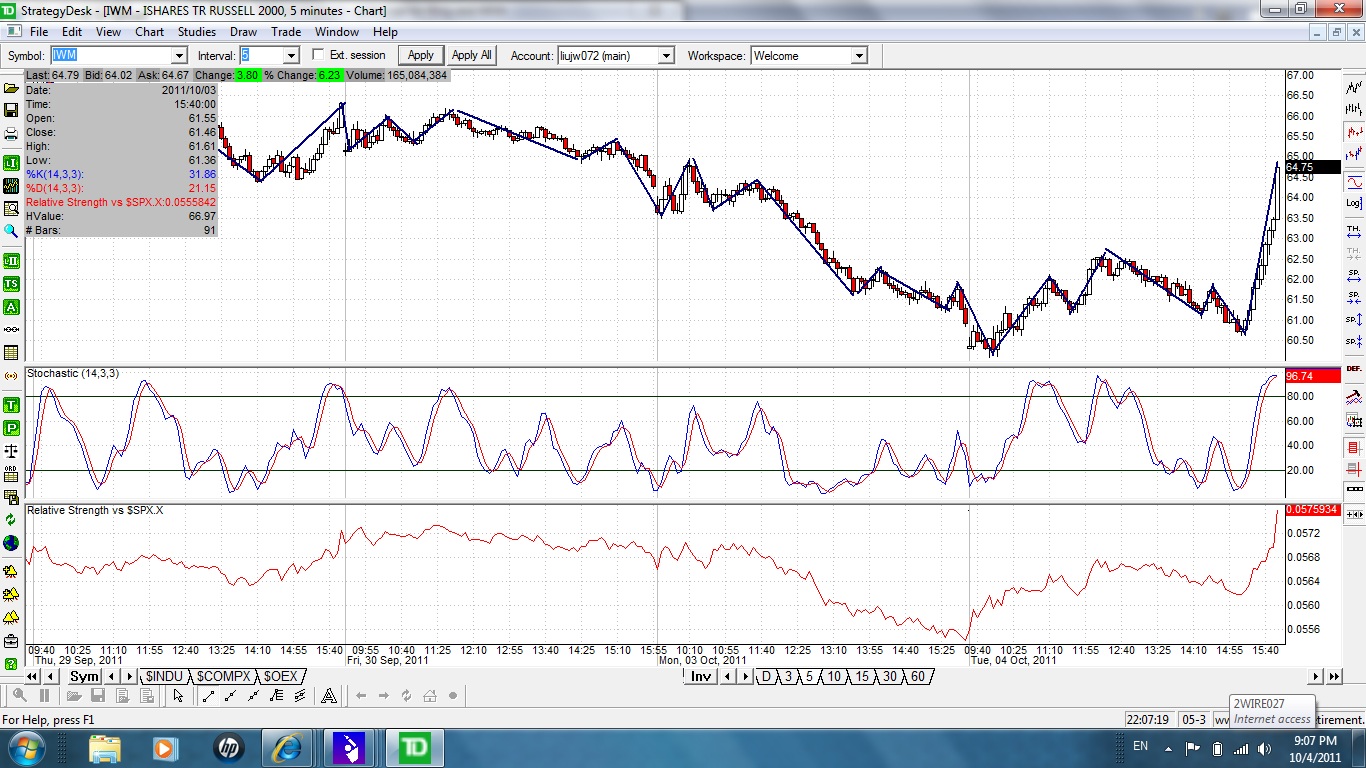Click the Apply All button

tap(472, 55)
